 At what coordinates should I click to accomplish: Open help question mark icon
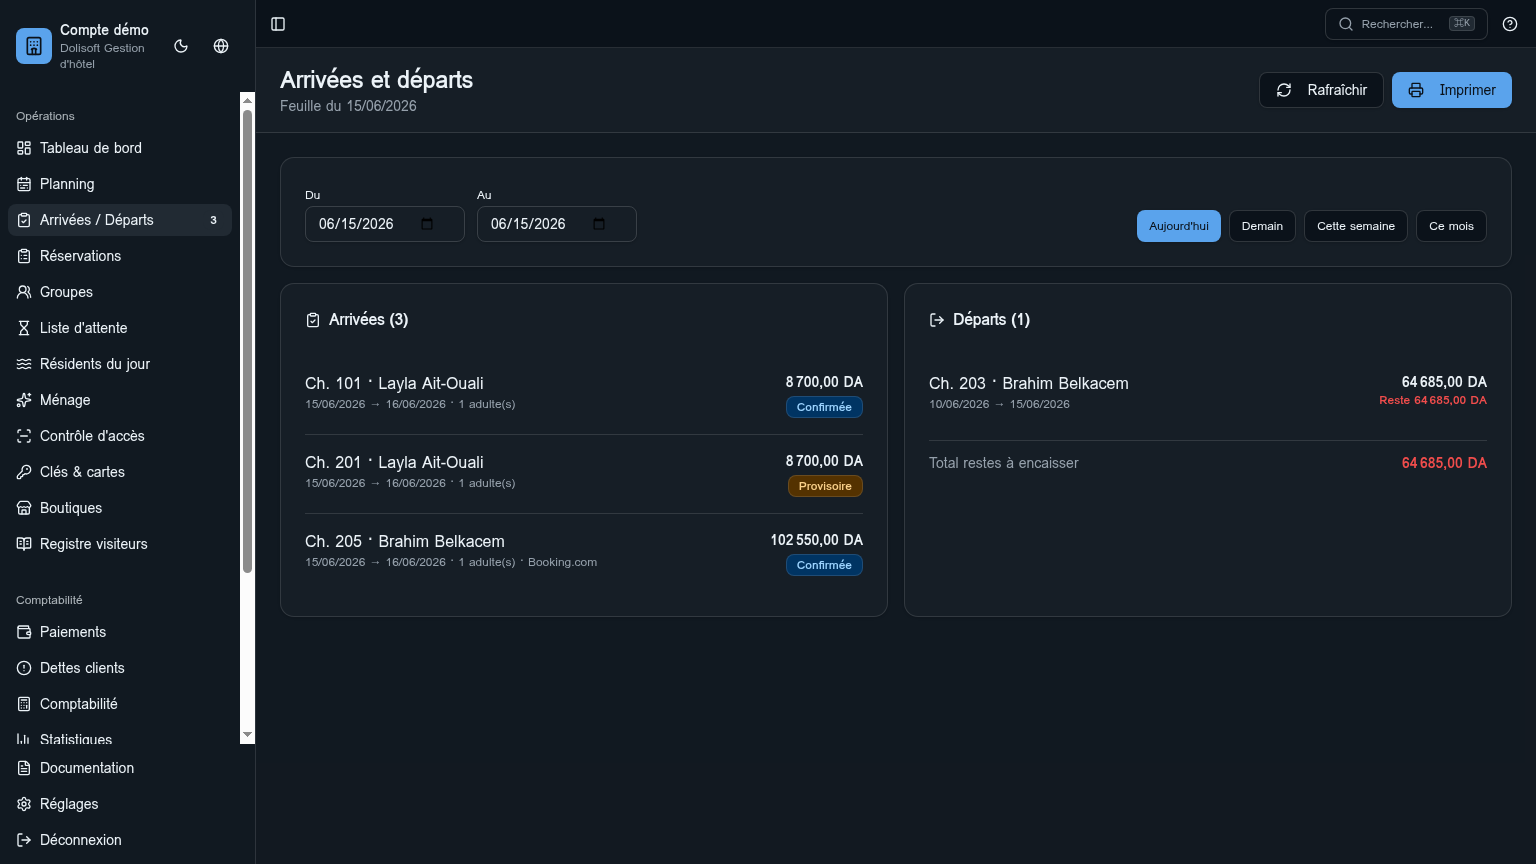click(1510, 24)
